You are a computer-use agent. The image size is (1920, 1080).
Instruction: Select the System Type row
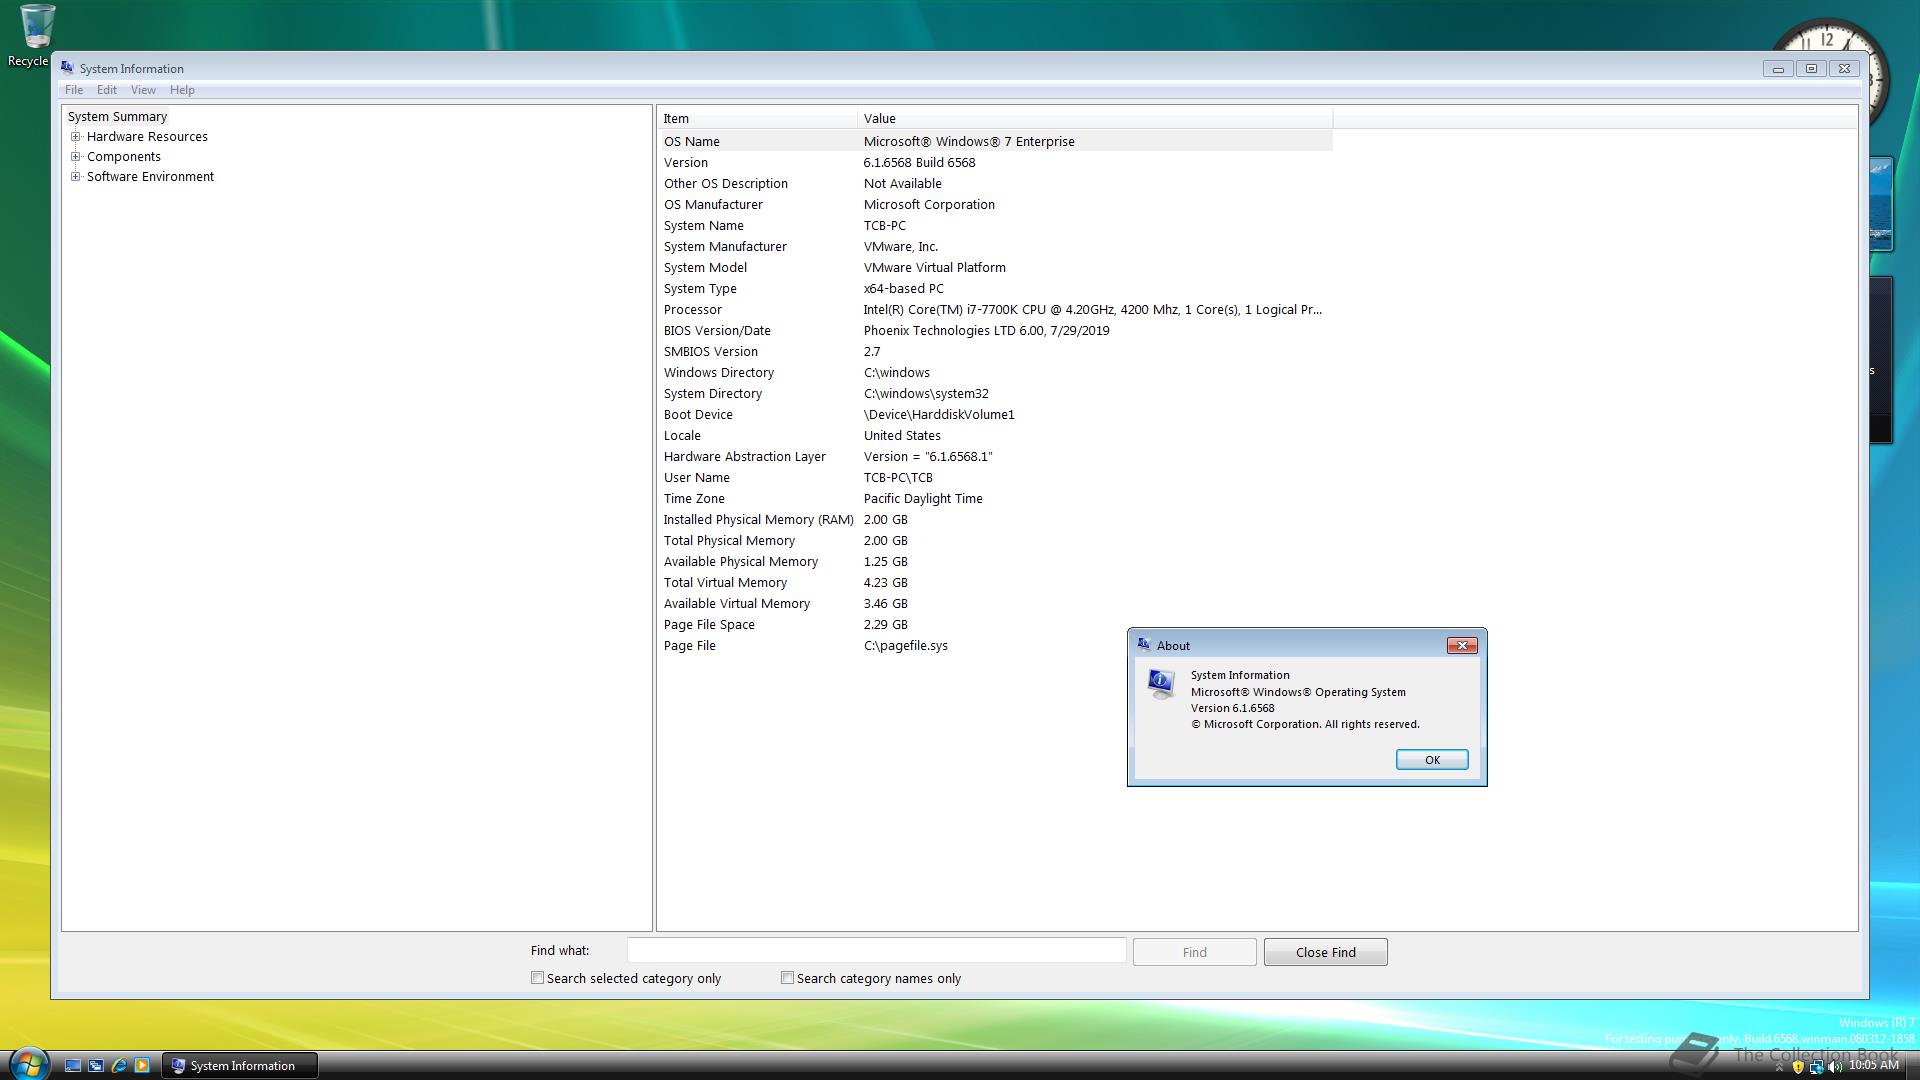coord(995,288)
